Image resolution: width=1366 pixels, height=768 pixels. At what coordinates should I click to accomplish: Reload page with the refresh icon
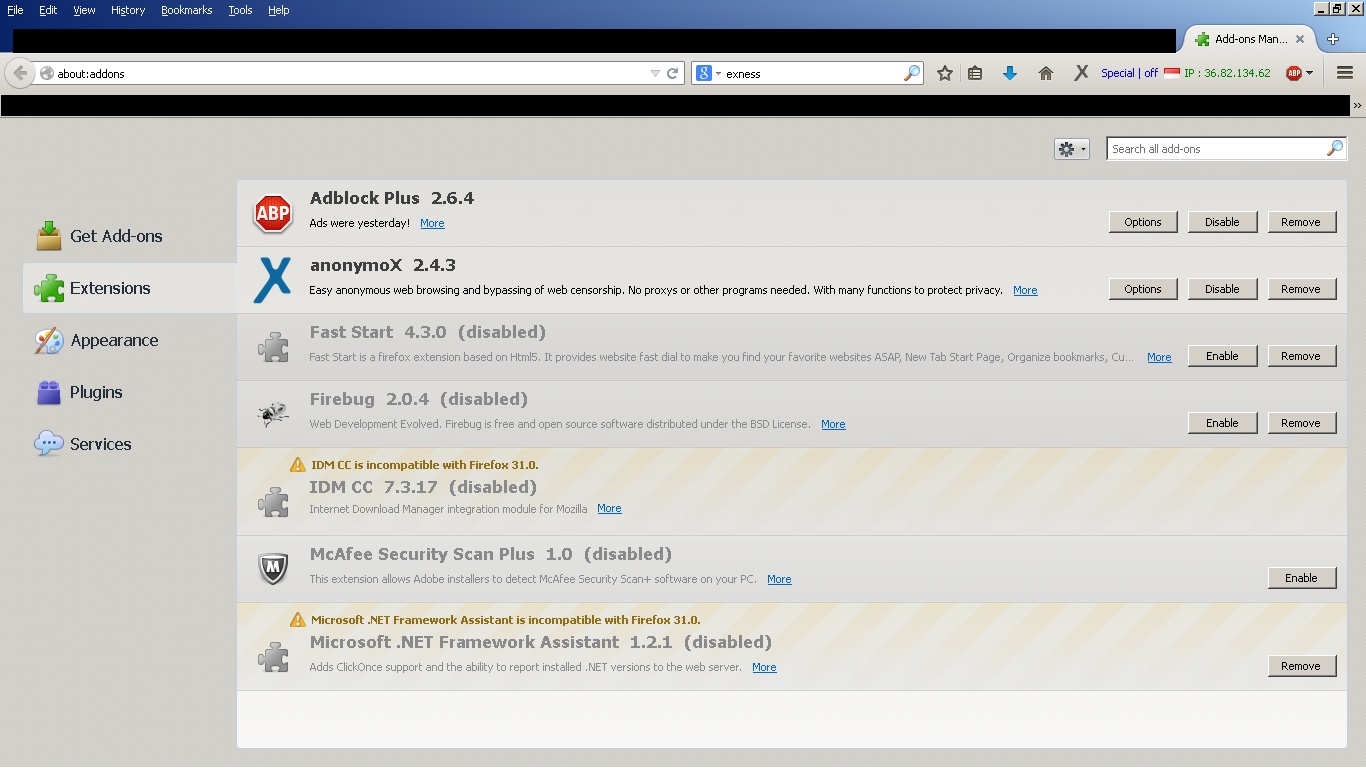673,73
